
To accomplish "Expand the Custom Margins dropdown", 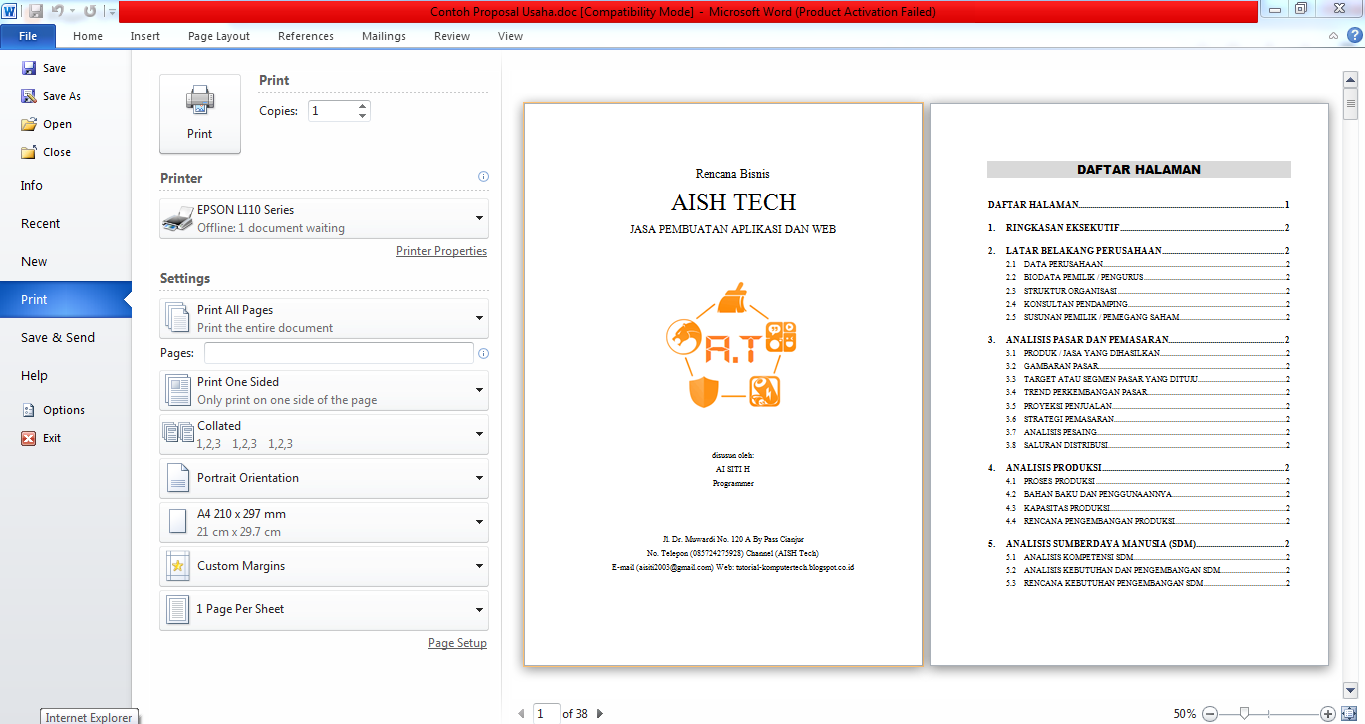I will (324, 566).
